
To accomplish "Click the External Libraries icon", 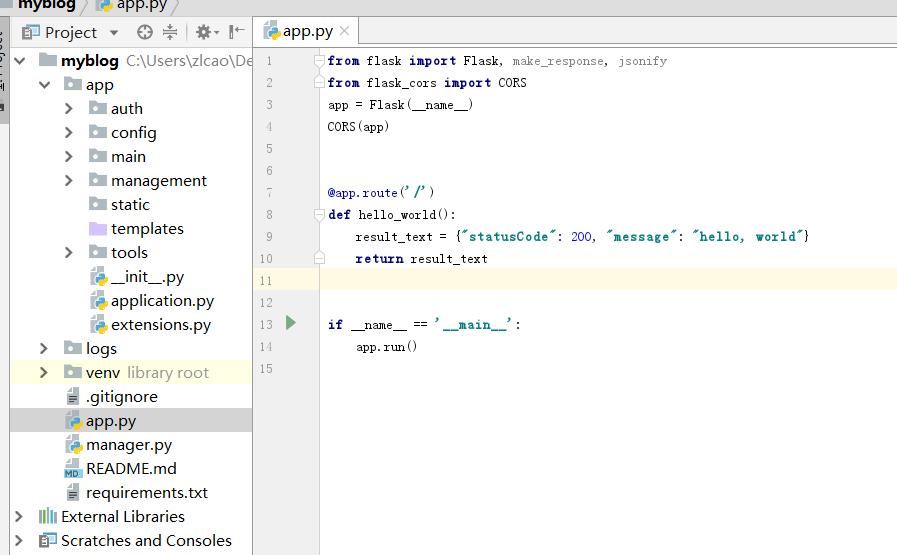I will point(47,517).
